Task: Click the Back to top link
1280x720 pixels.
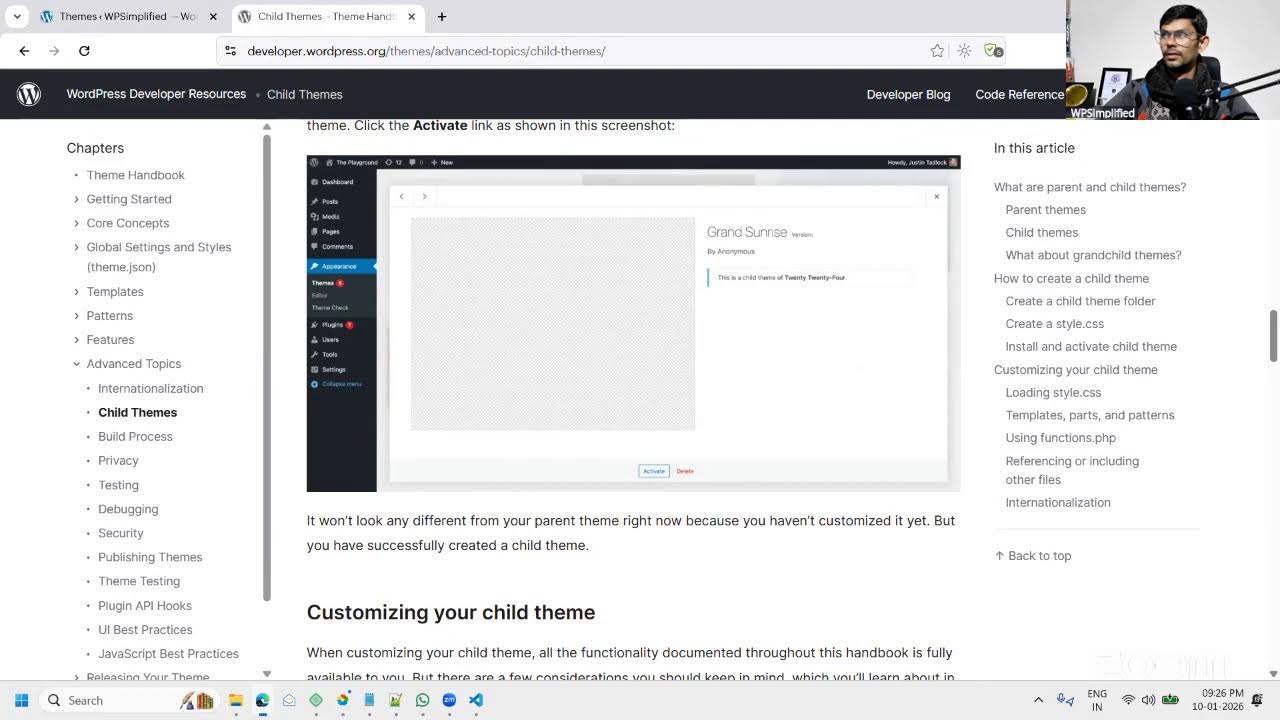Action: (1033, 556)
